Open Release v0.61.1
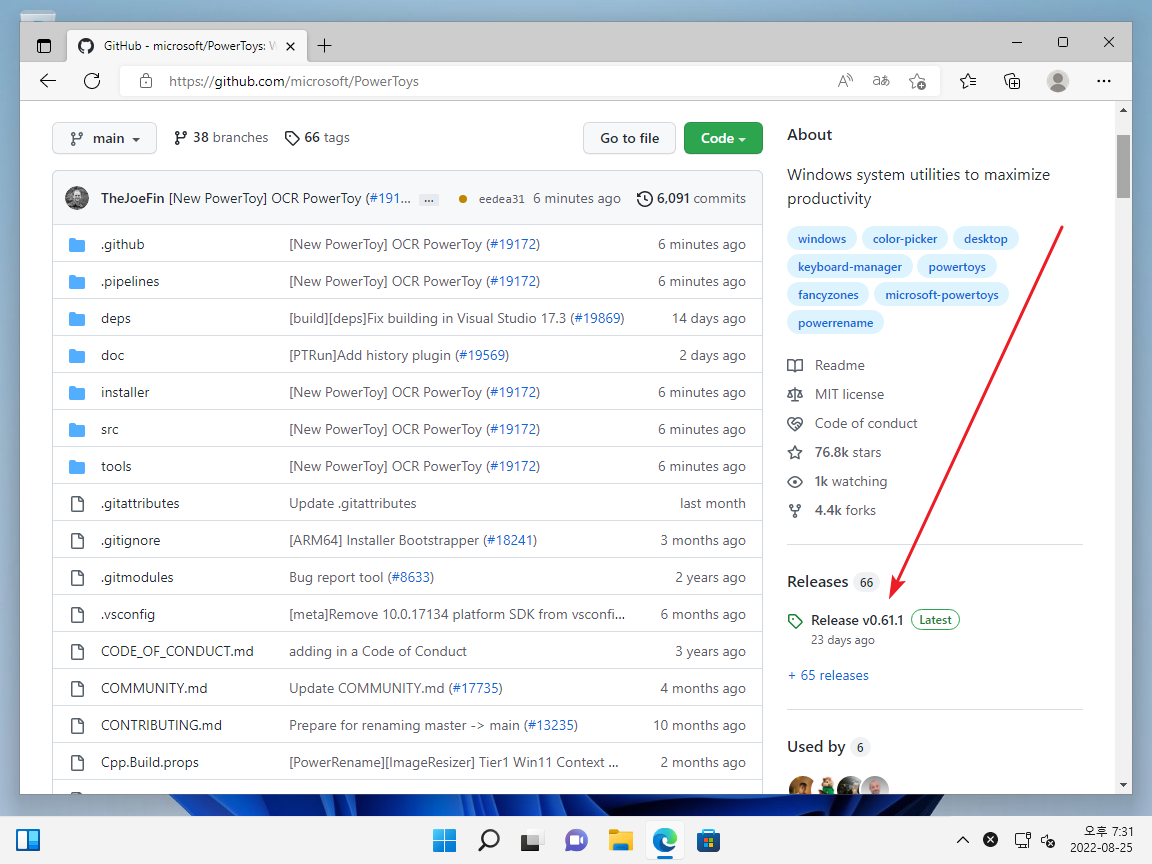 [x=857, y=620]
